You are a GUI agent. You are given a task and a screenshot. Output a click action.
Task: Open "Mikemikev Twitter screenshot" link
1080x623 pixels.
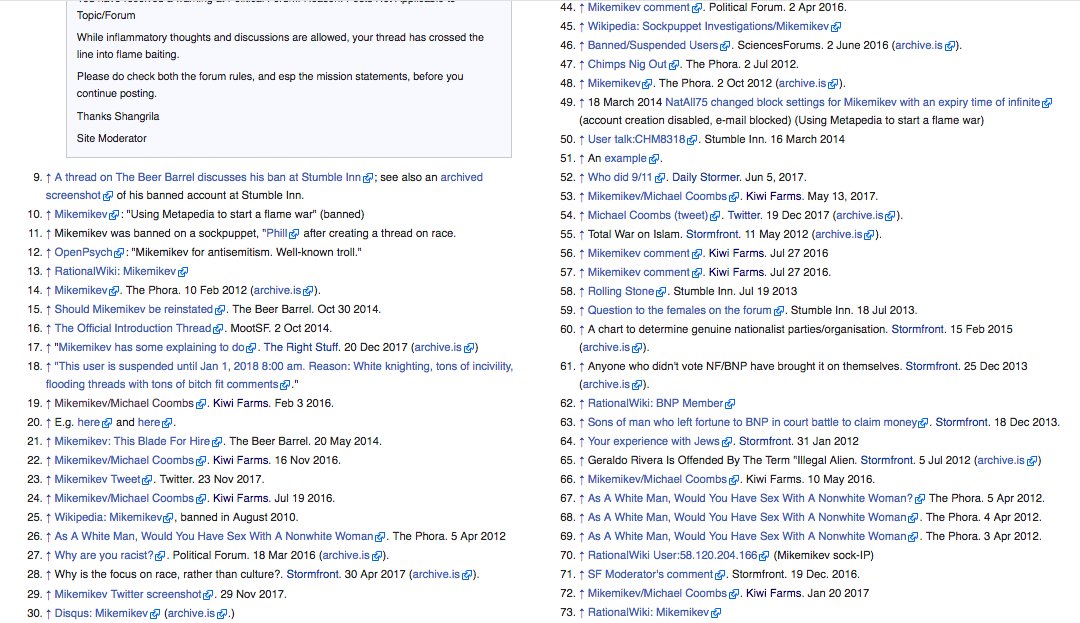pos(128,594)
